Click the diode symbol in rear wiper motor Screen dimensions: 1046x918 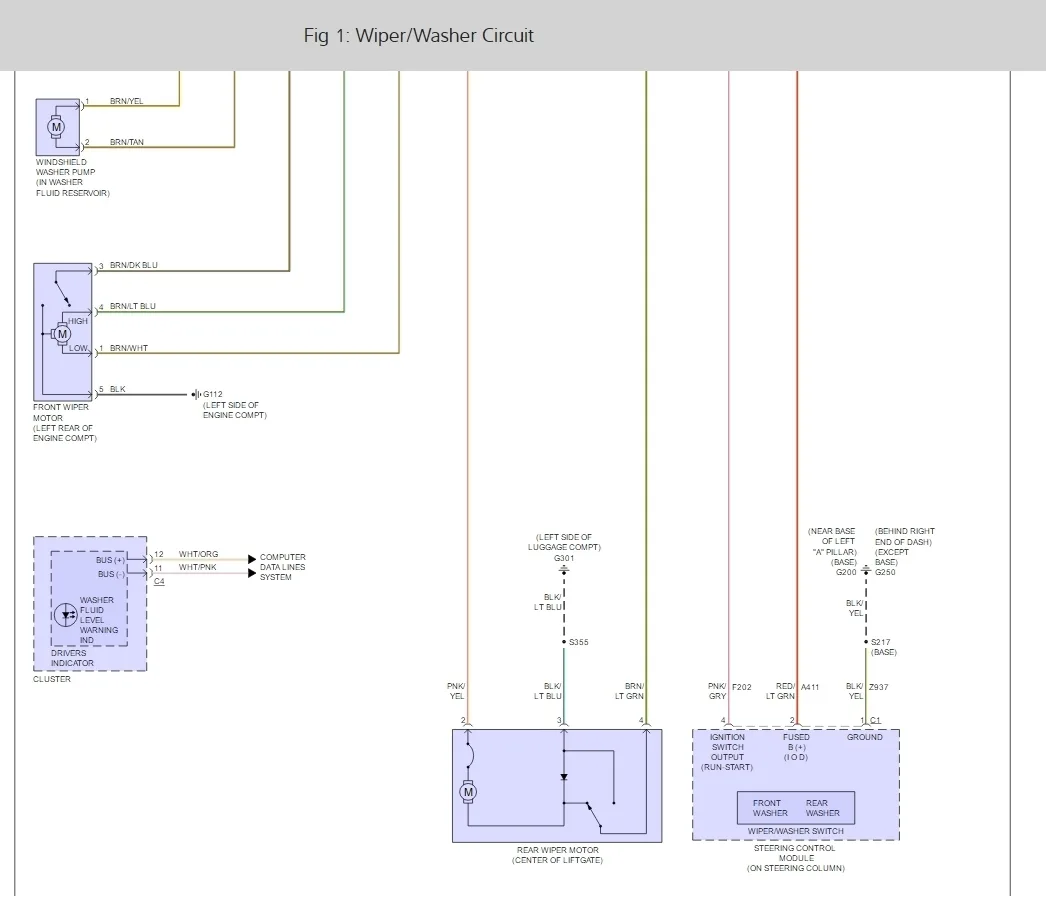click(564, 777)
